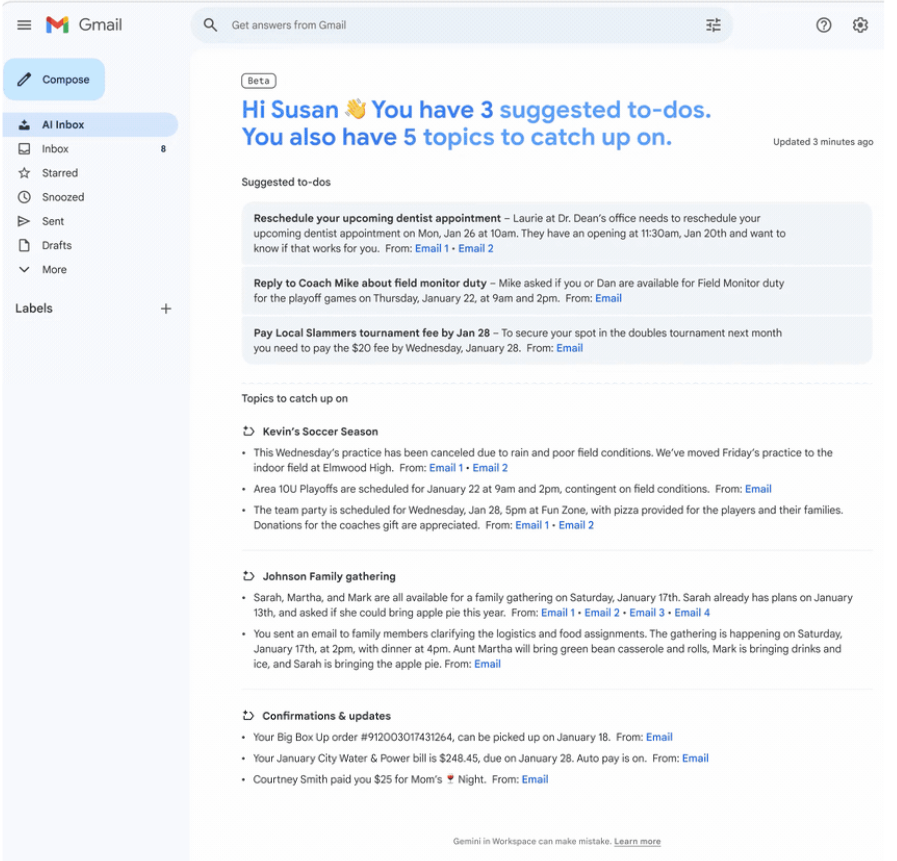Click the Labels section heading
The height and width of the screenshot is (861, 897).
coord(34,308)
